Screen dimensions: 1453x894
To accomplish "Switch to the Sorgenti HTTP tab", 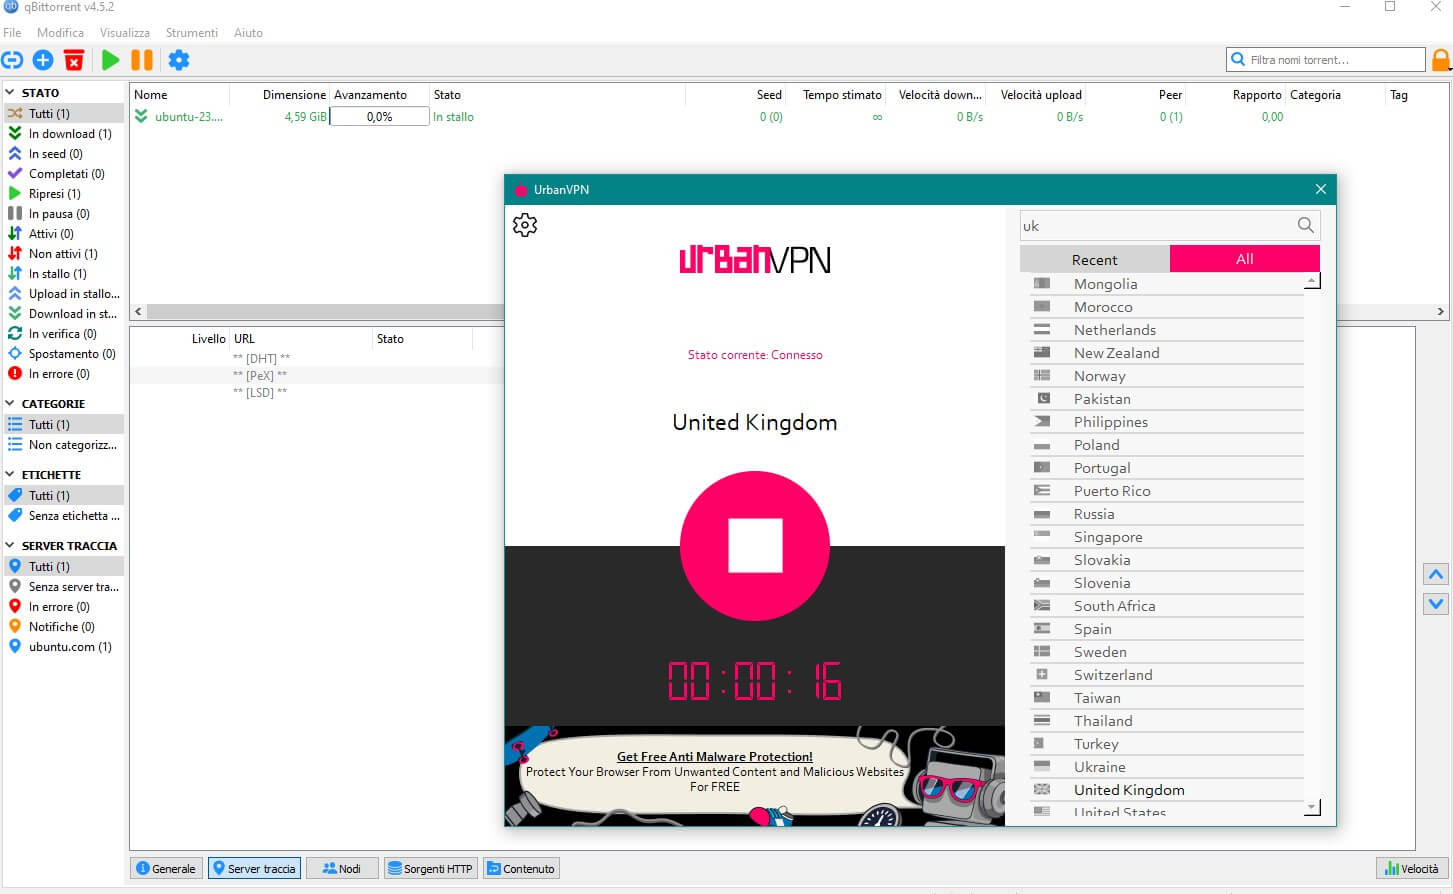I will click(x=430, y=868).
